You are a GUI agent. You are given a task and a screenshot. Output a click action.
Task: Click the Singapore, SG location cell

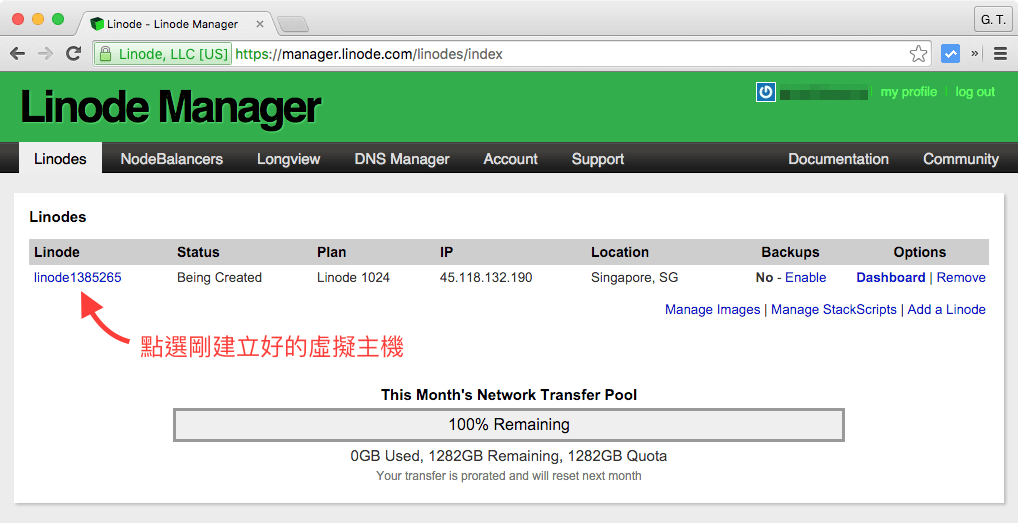click(634, 278)
